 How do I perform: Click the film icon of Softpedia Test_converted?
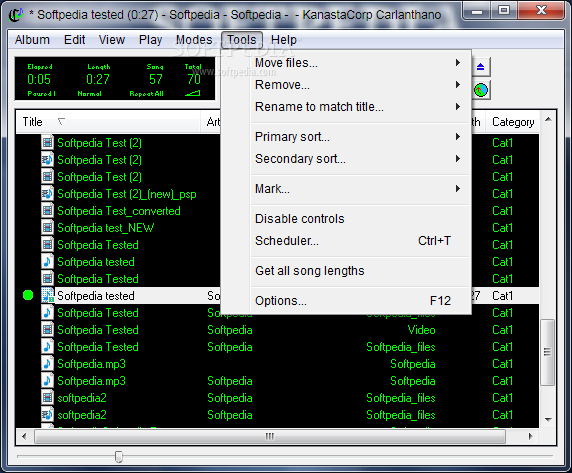point(47,211)
